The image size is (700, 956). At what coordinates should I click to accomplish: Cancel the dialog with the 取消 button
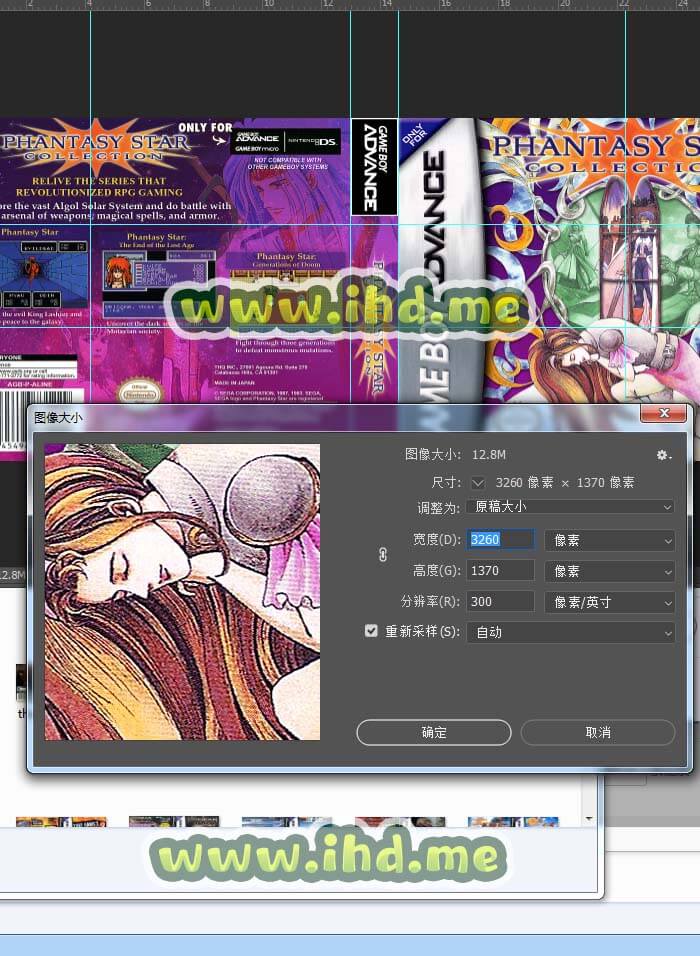(598, 732)
